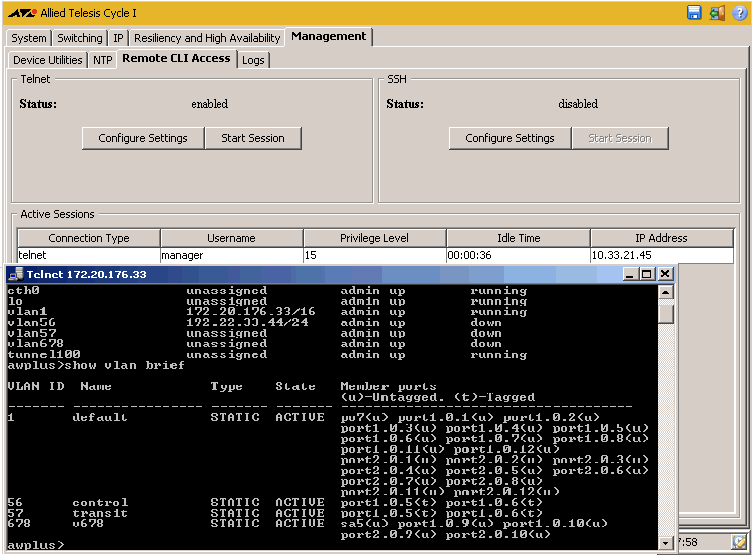Close the Telnet 172.20.176.33 window
The image size is (752, 555).
point(665,274)
